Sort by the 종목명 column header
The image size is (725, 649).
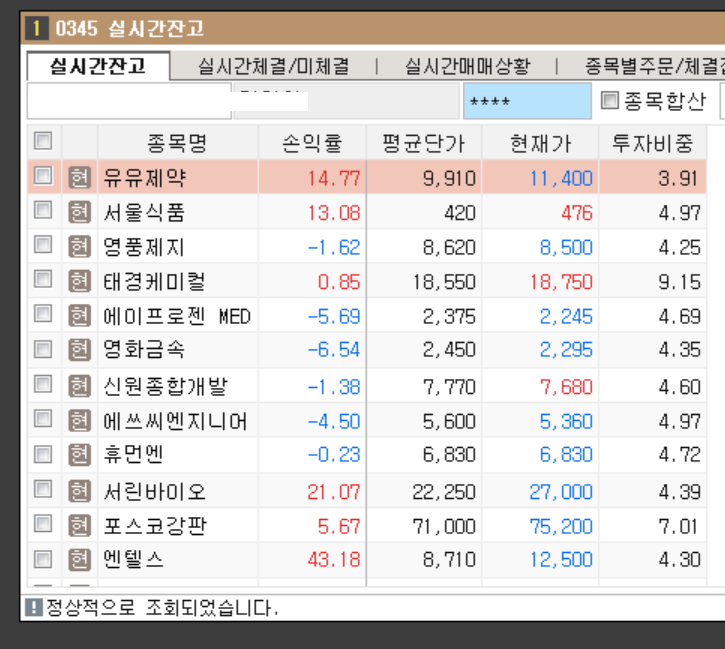[x=178, y=142]
